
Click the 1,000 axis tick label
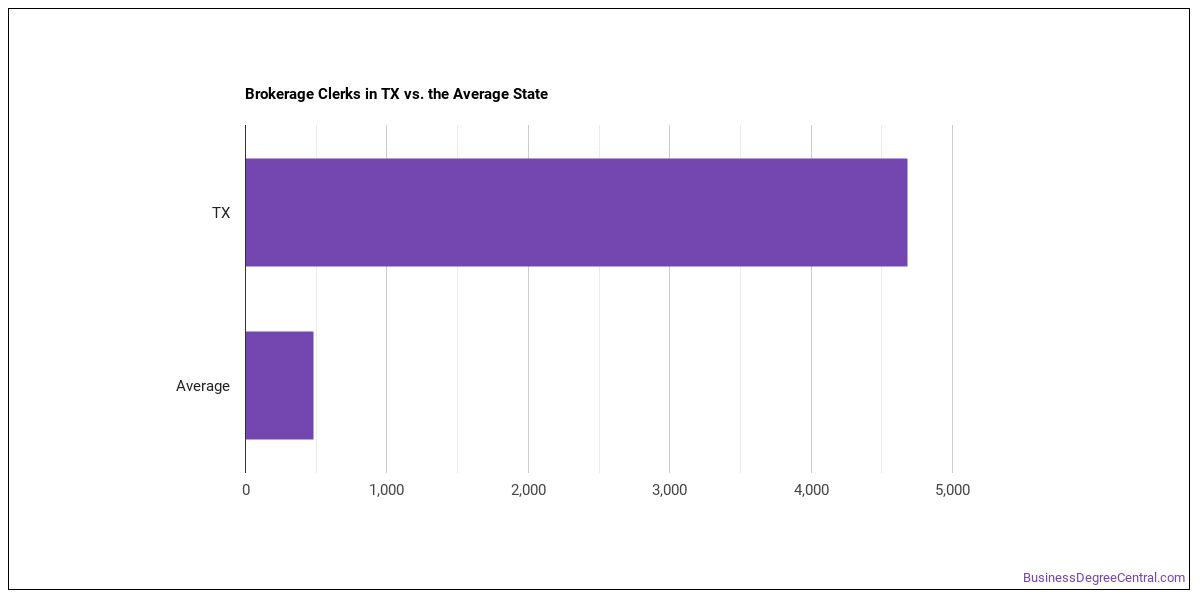coord(387,490)
